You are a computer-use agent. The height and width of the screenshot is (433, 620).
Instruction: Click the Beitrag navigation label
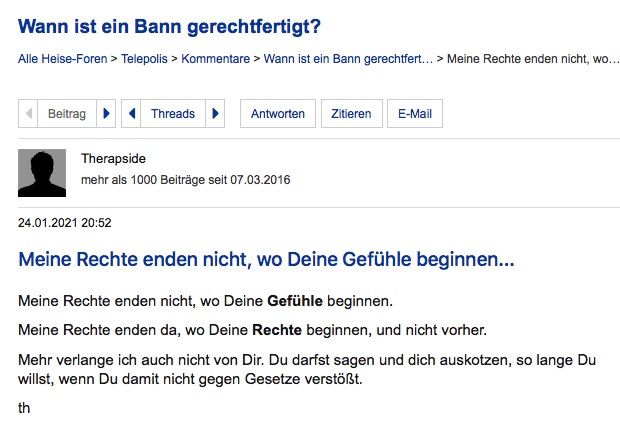67,114
